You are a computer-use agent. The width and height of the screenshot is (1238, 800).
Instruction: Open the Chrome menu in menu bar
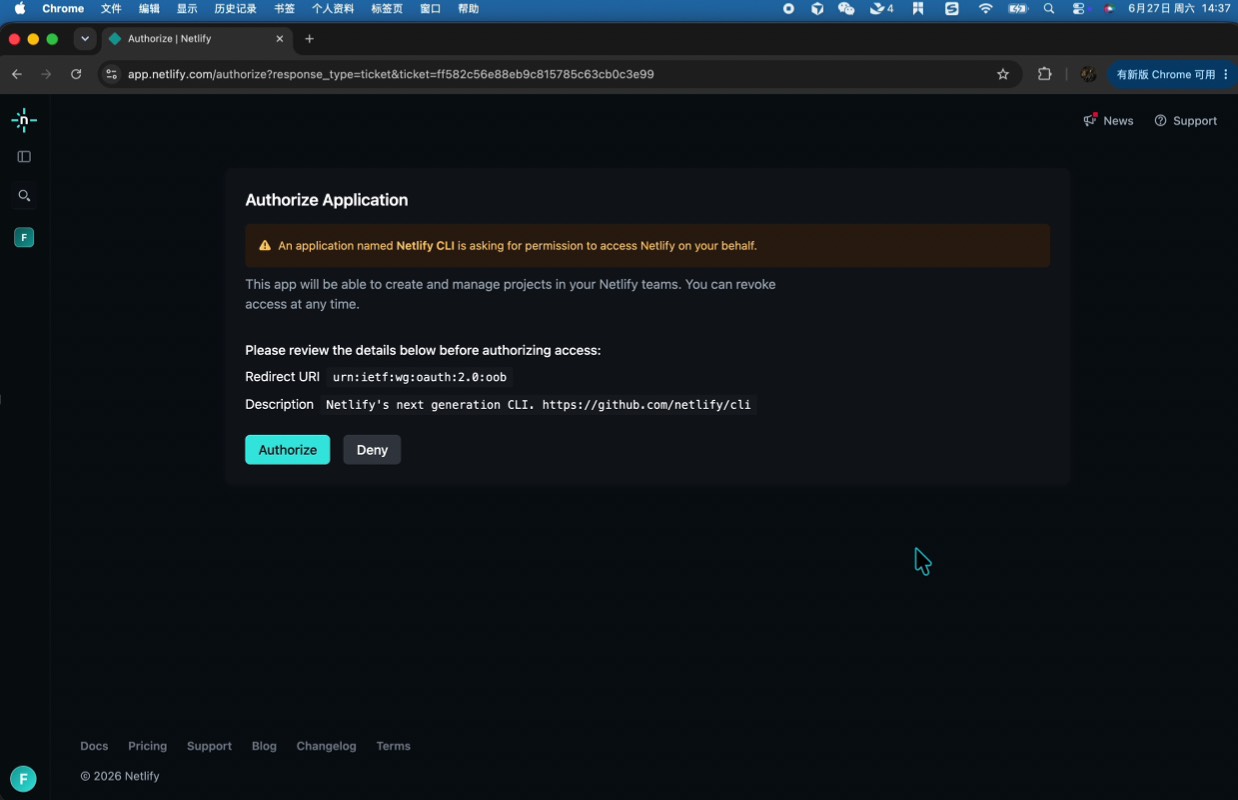point(63,9)
